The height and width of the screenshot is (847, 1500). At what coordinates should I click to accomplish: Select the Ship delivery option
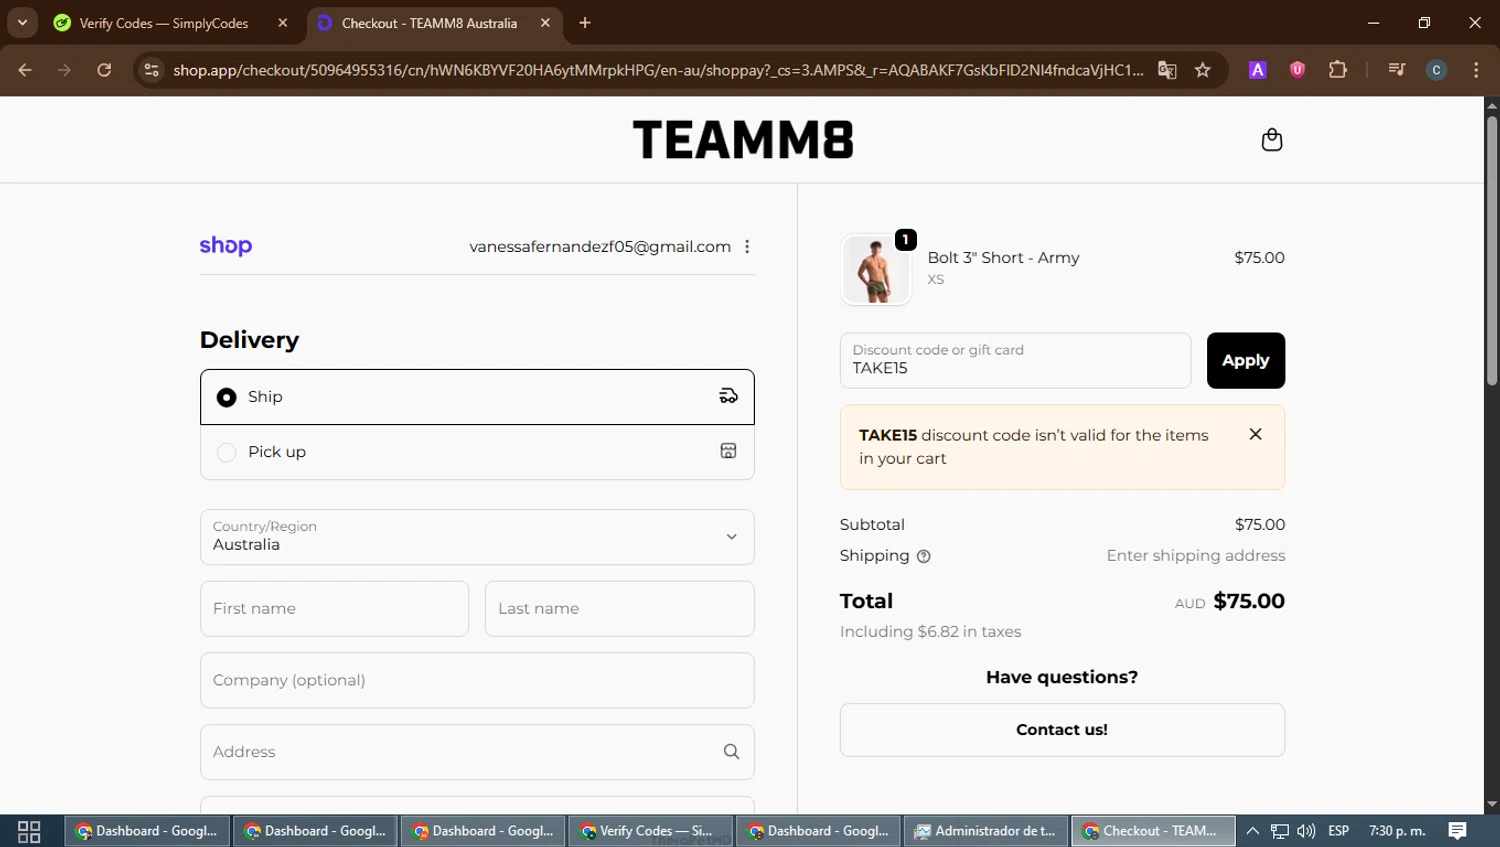[x=477, y=397]
